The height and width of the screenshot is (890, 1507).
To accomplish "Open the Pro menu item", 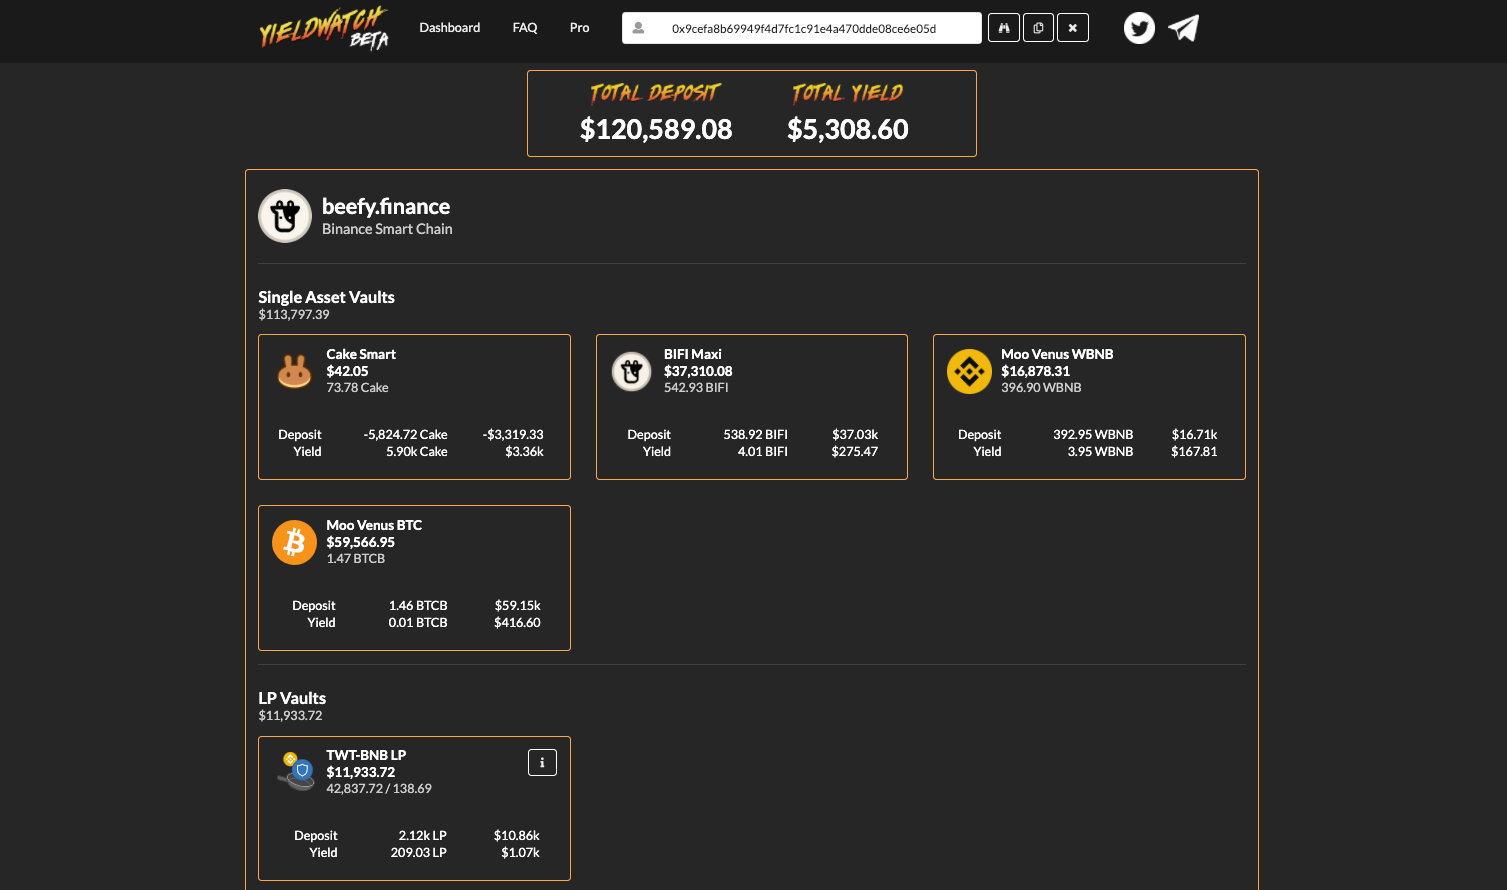I will pyautogui.click(x=579, y=28).
